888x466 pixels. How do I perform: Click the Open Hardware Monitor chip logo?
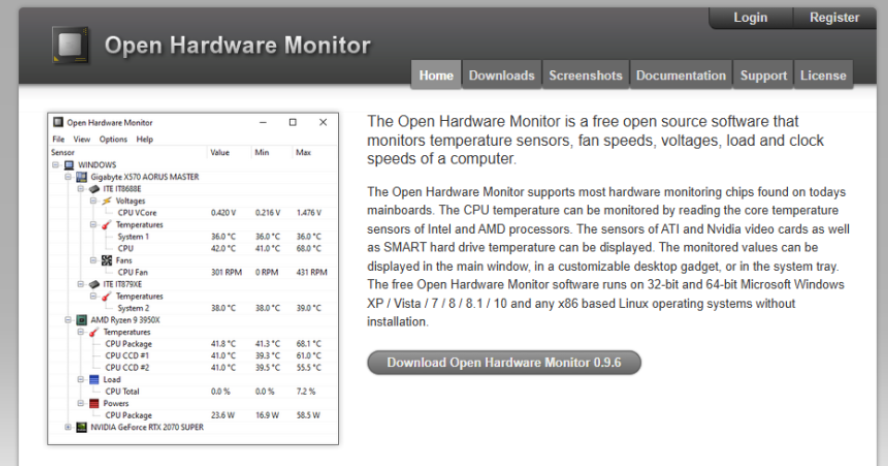coord(70,44)
